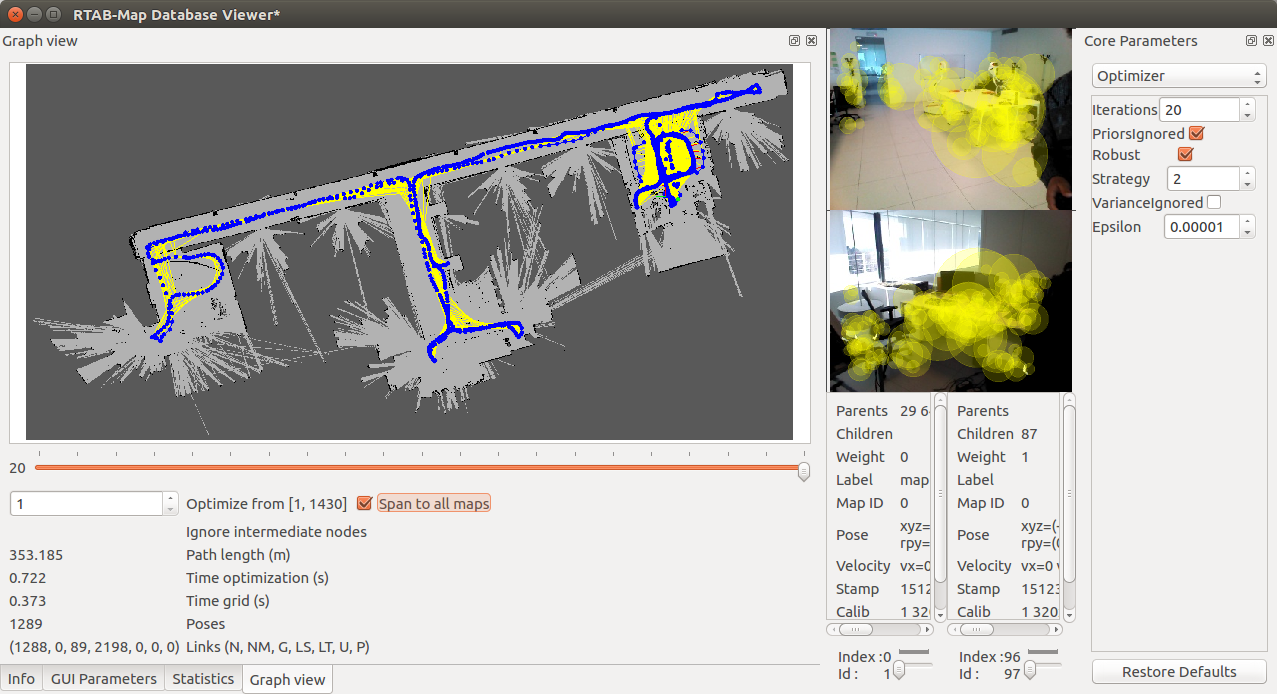The height and width of the screenshot is (694, 1277).
Task: Switch to the Statistics tab
Action: [203, 679]
